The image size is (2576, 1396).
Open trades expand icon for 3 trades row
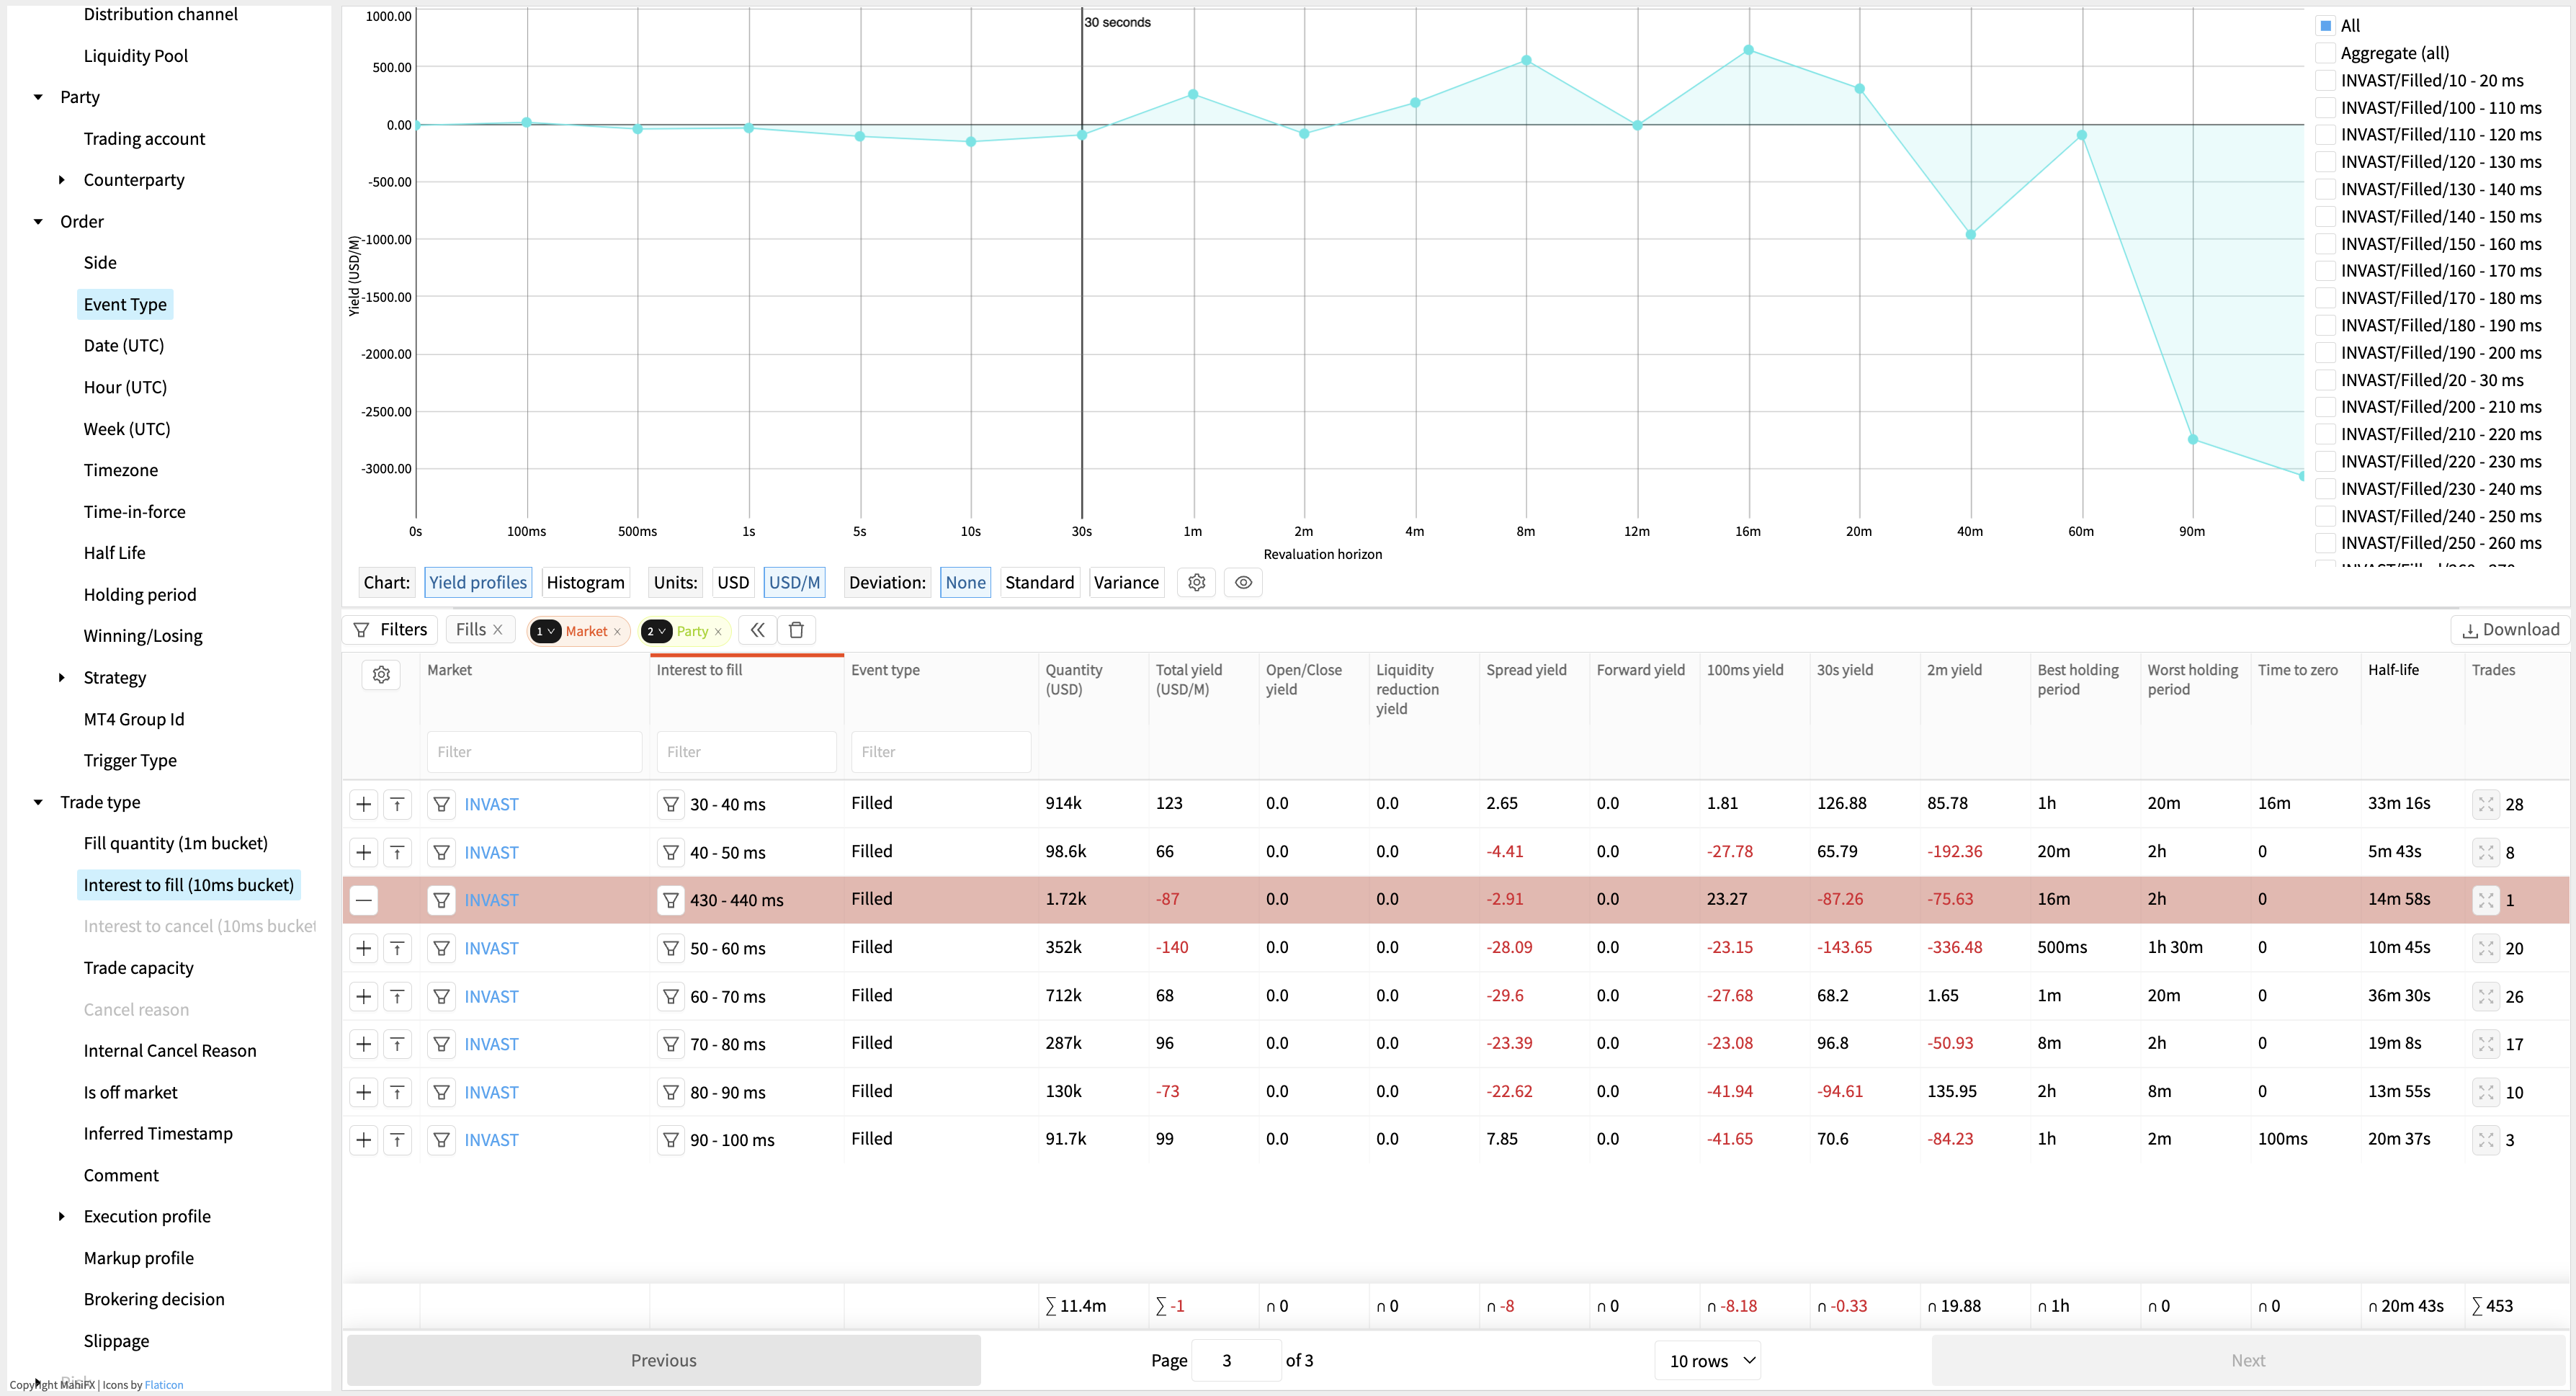[2485, 1140]
